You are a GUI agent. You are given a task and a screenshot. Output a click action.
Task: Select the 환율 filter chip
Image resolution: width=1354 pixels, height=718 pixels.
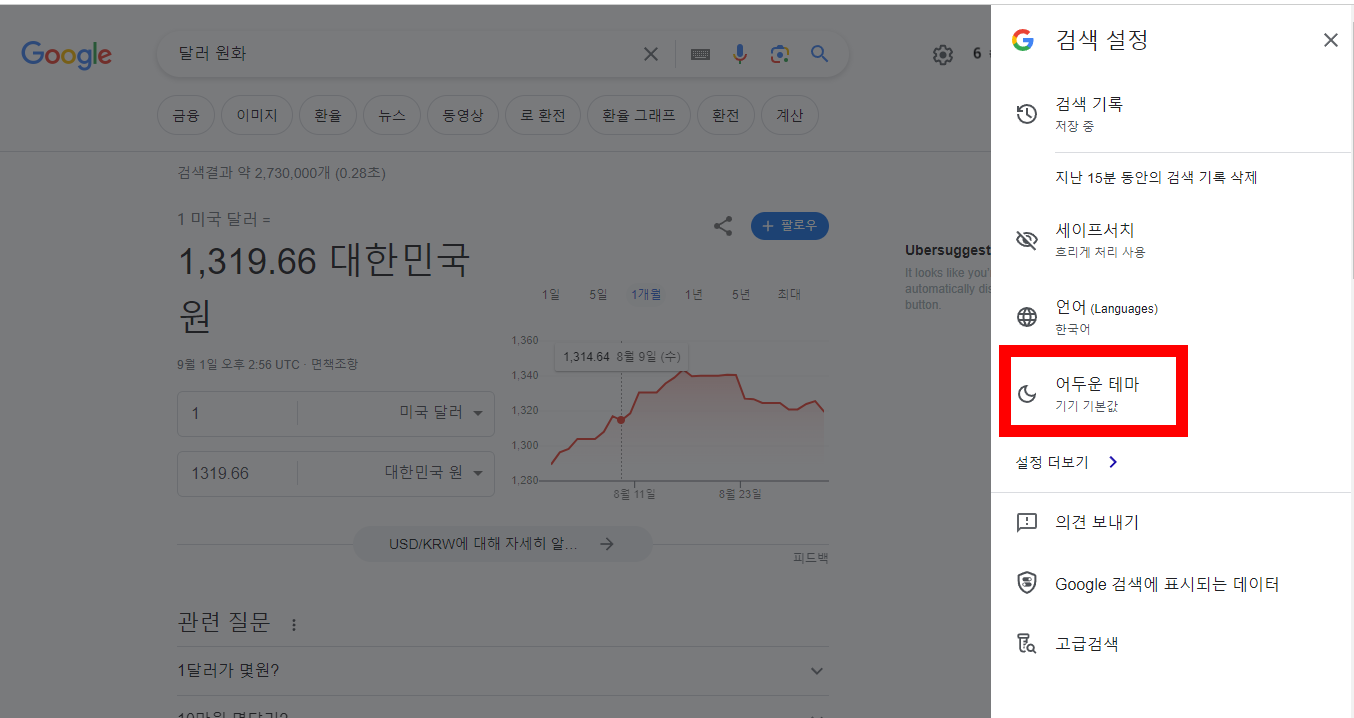[328, 116]
